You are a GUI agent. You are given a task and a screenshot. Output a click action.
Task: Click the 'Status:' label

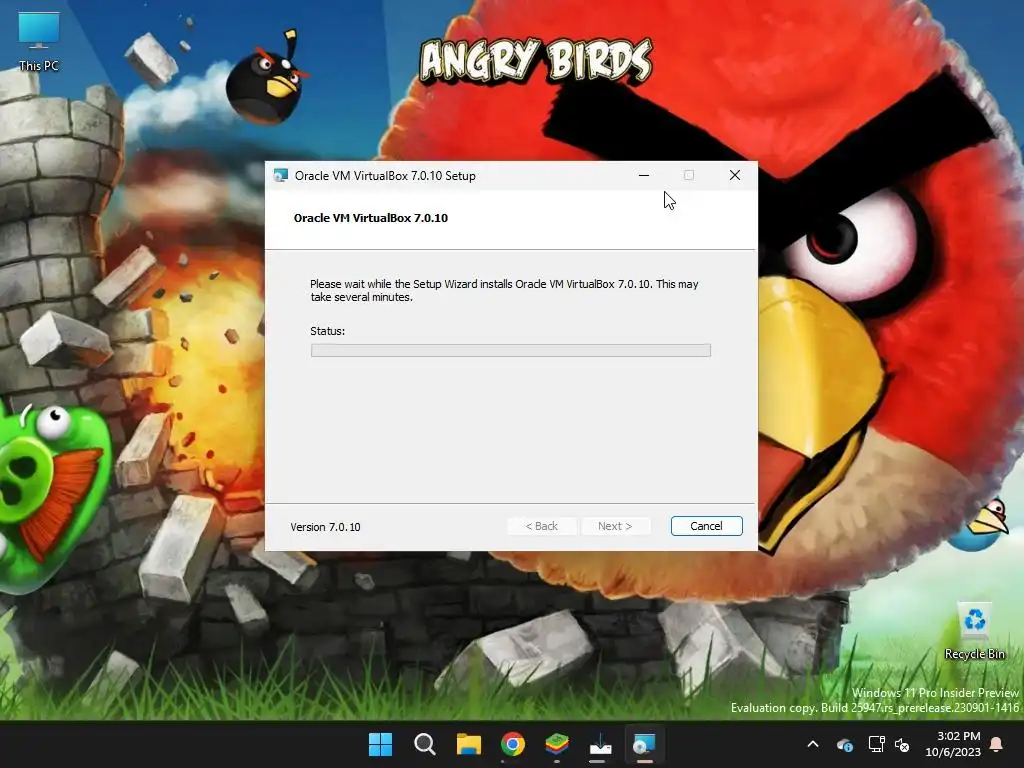[x=327, y=331]
